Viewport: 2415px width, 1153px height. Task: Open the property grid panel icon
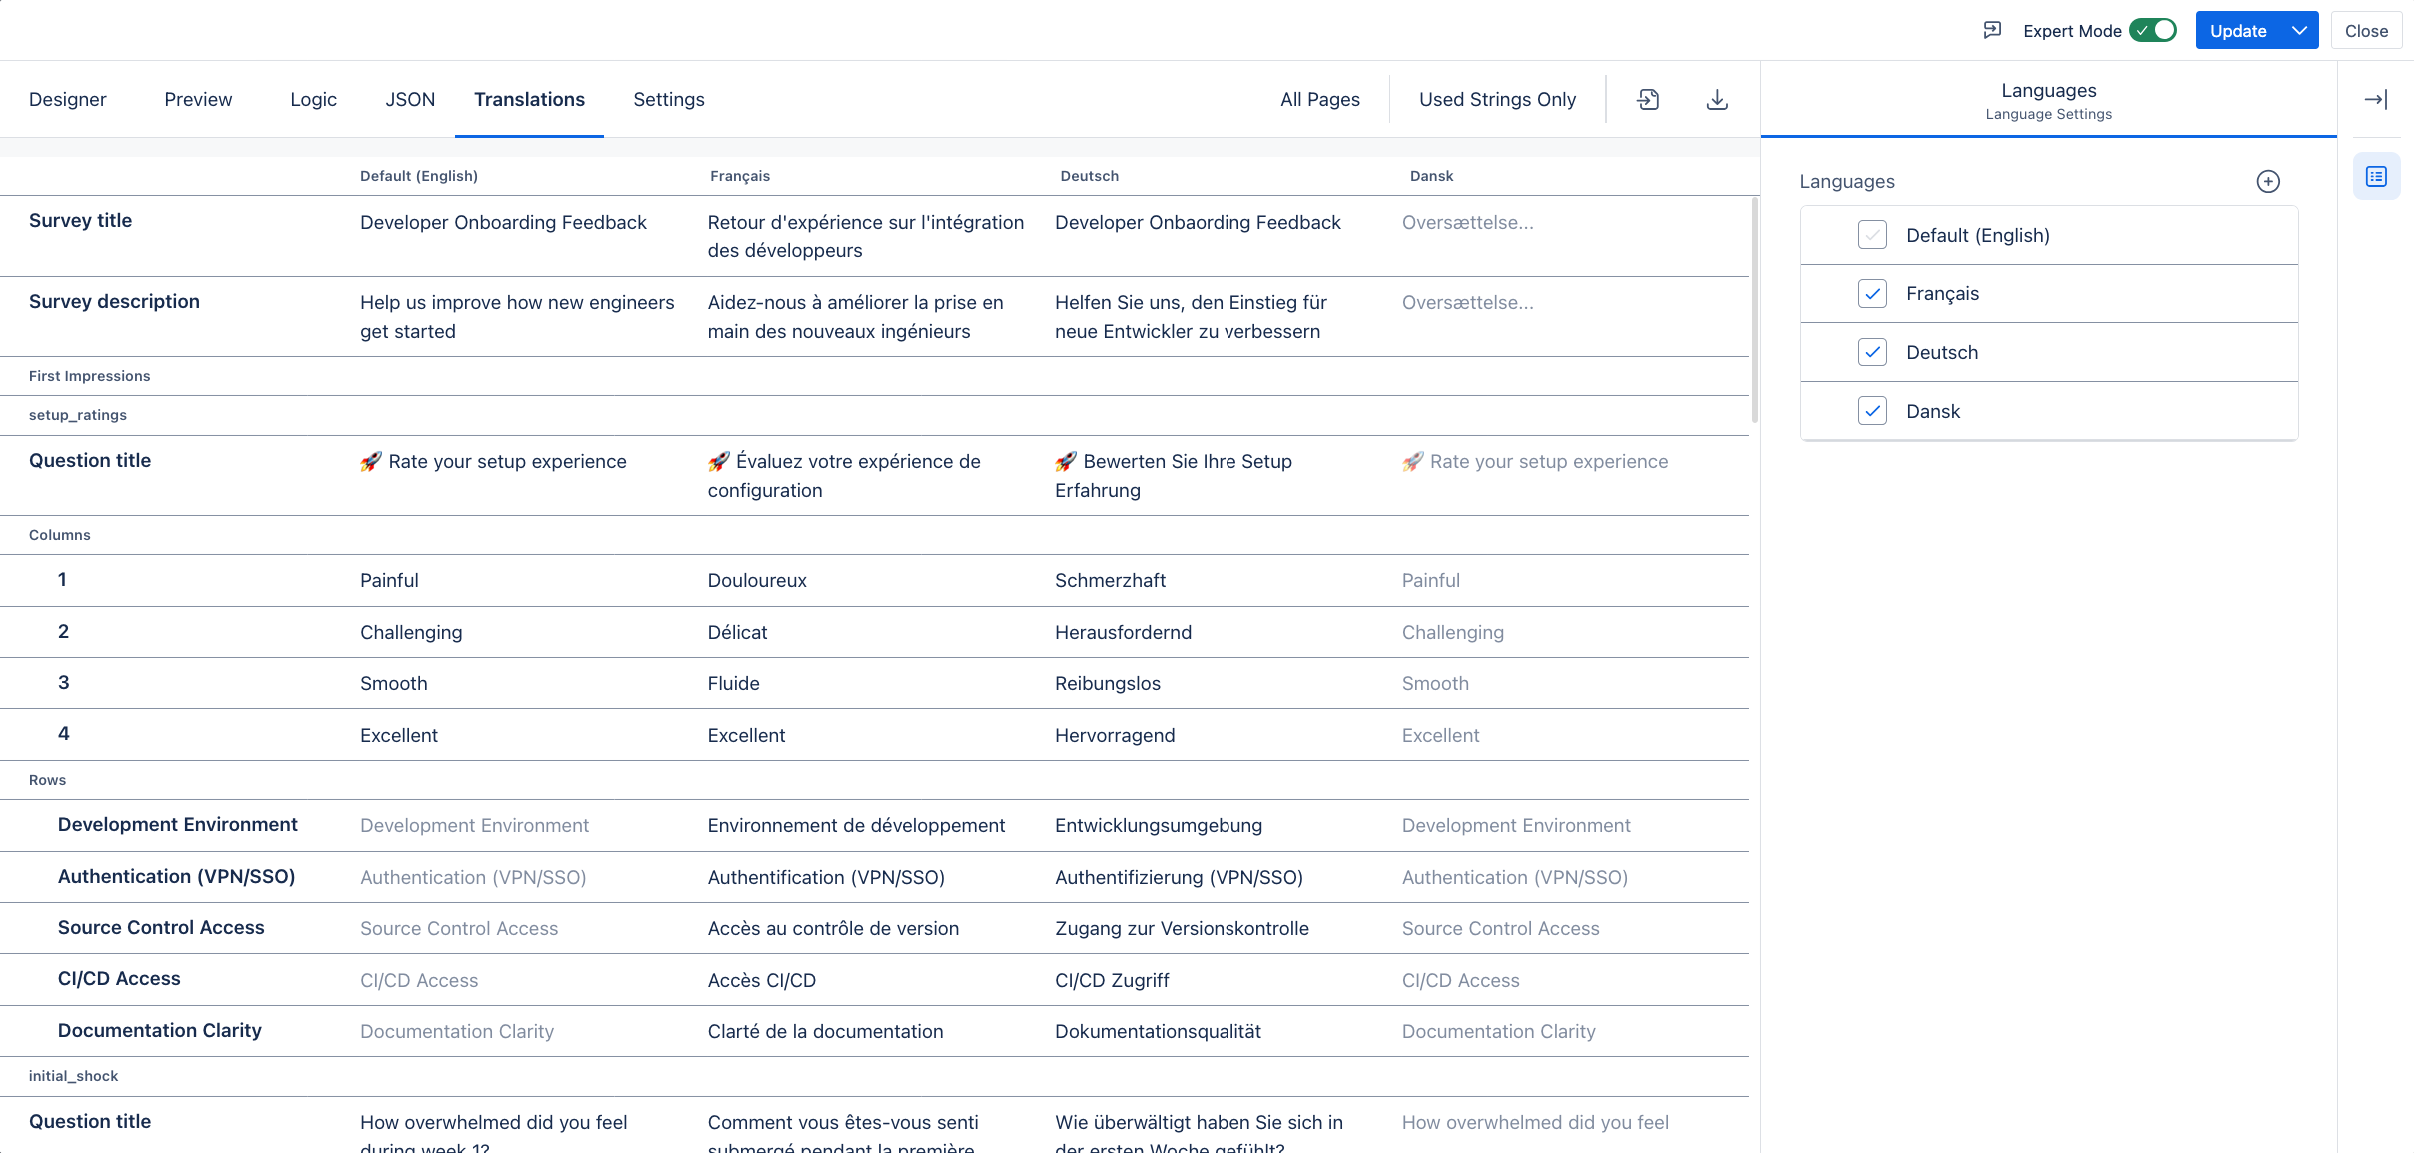(2376, 177)
